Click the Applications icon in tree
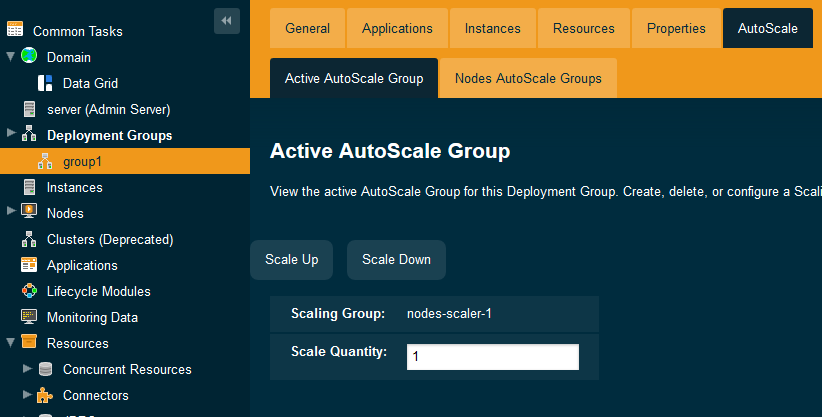The height and width of the screenshot is (417, 822). [x=29, y=265]
